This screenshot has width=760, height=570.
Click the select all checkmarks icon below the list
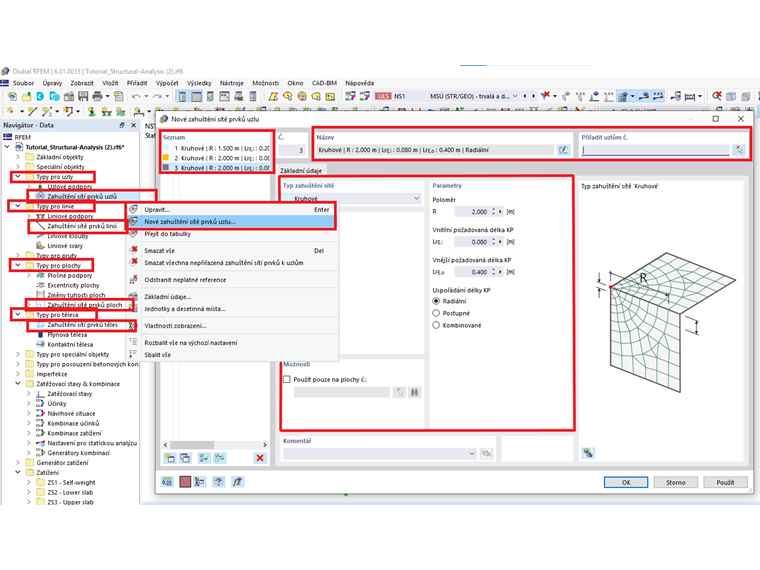tap(204, 458)
